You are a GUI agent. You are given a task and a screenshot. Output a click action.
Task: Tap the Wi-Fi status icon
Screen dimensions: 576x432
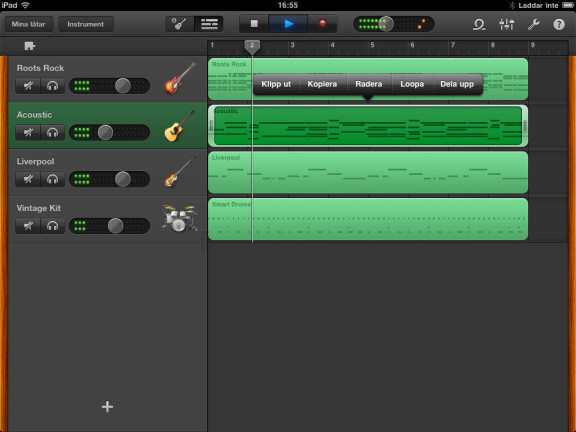tap(25, 5)
